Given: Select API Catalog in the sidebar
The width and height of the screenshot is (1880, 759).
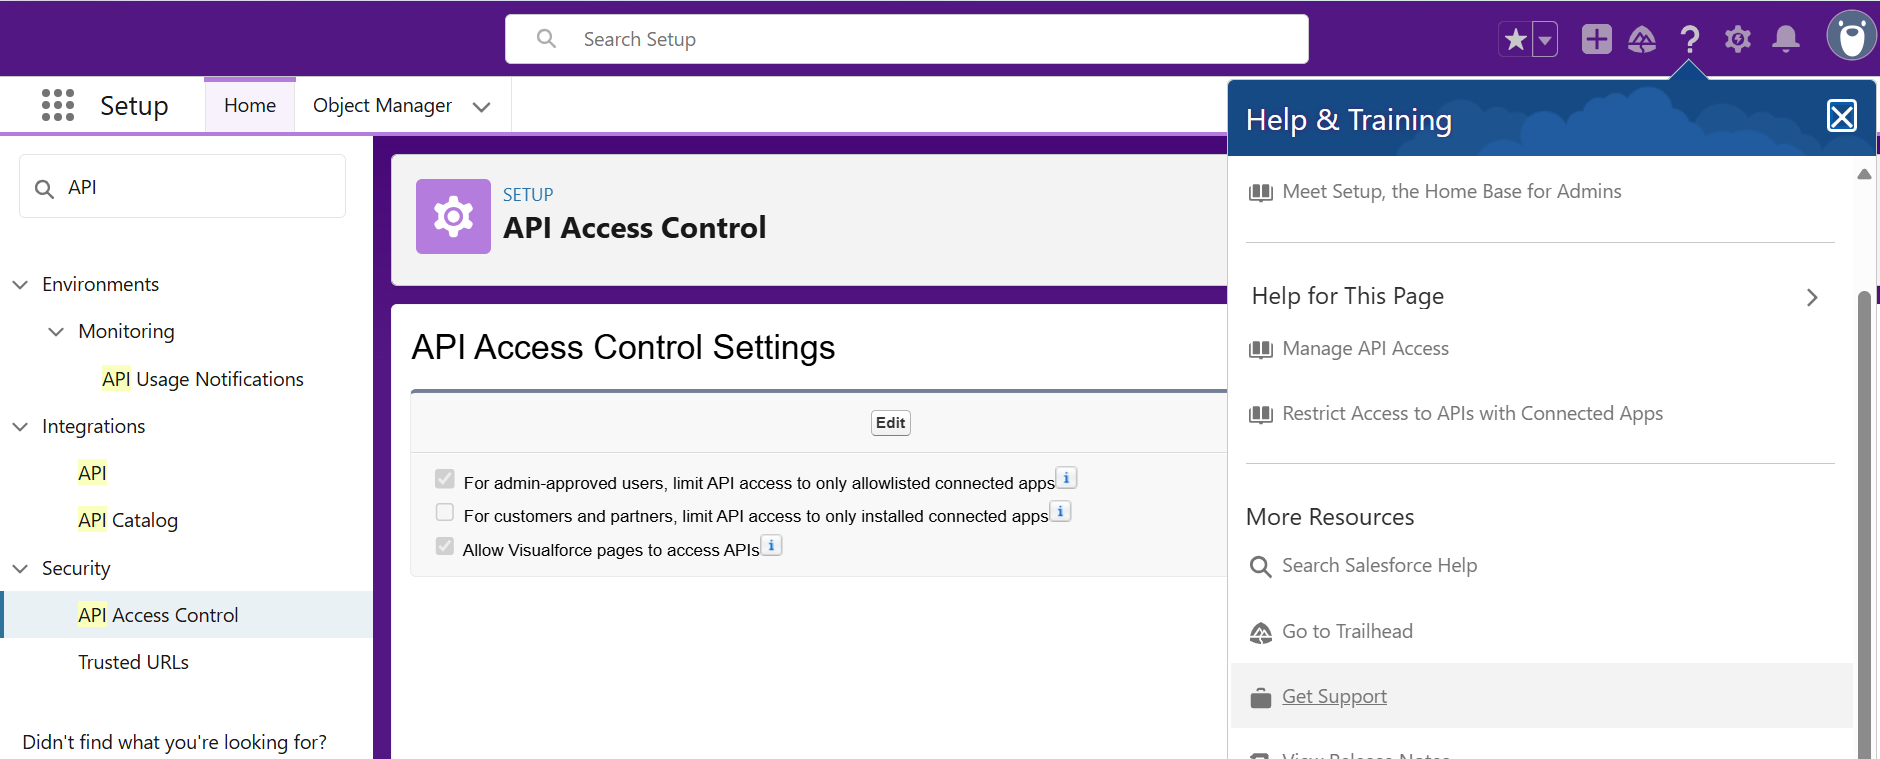Looking at the screenshot, I should coord(128,520).
